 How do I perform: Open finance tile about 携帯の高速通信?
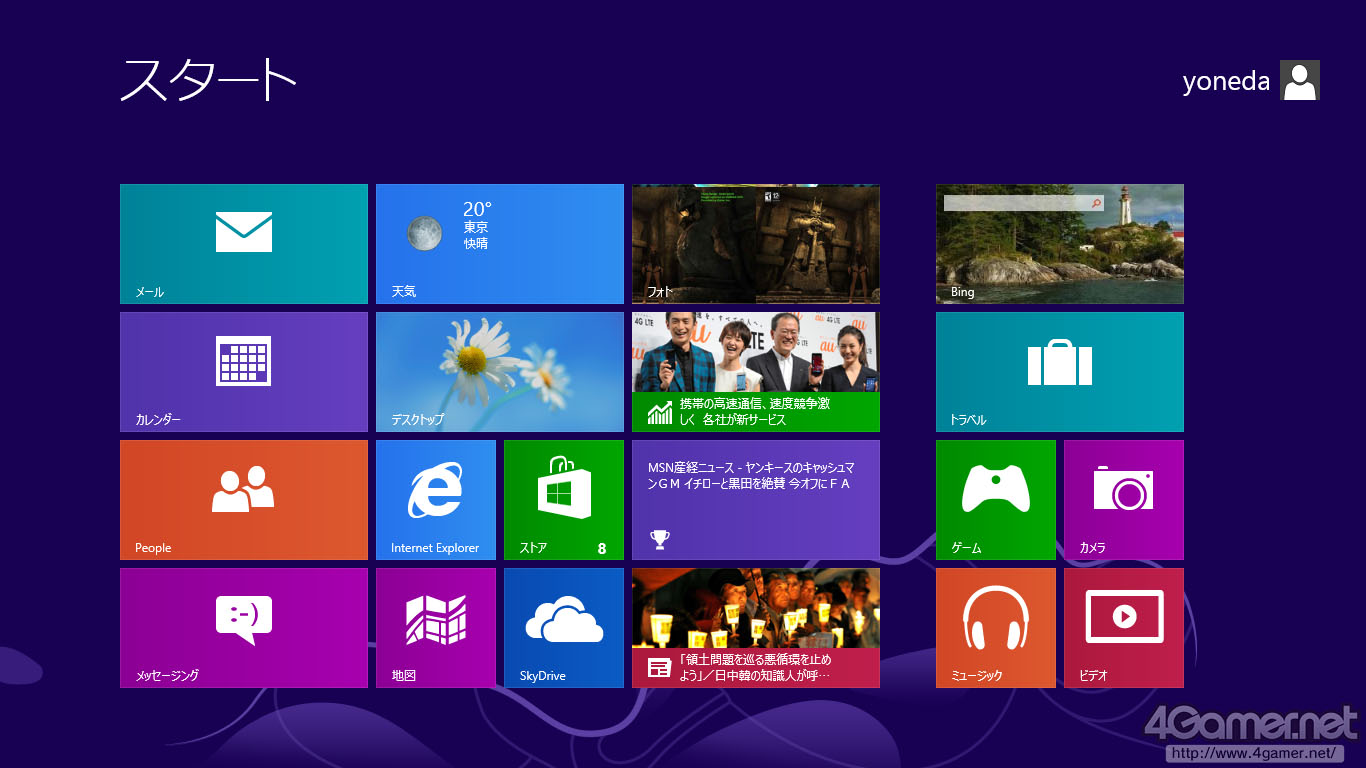click(x=756, y=372)
